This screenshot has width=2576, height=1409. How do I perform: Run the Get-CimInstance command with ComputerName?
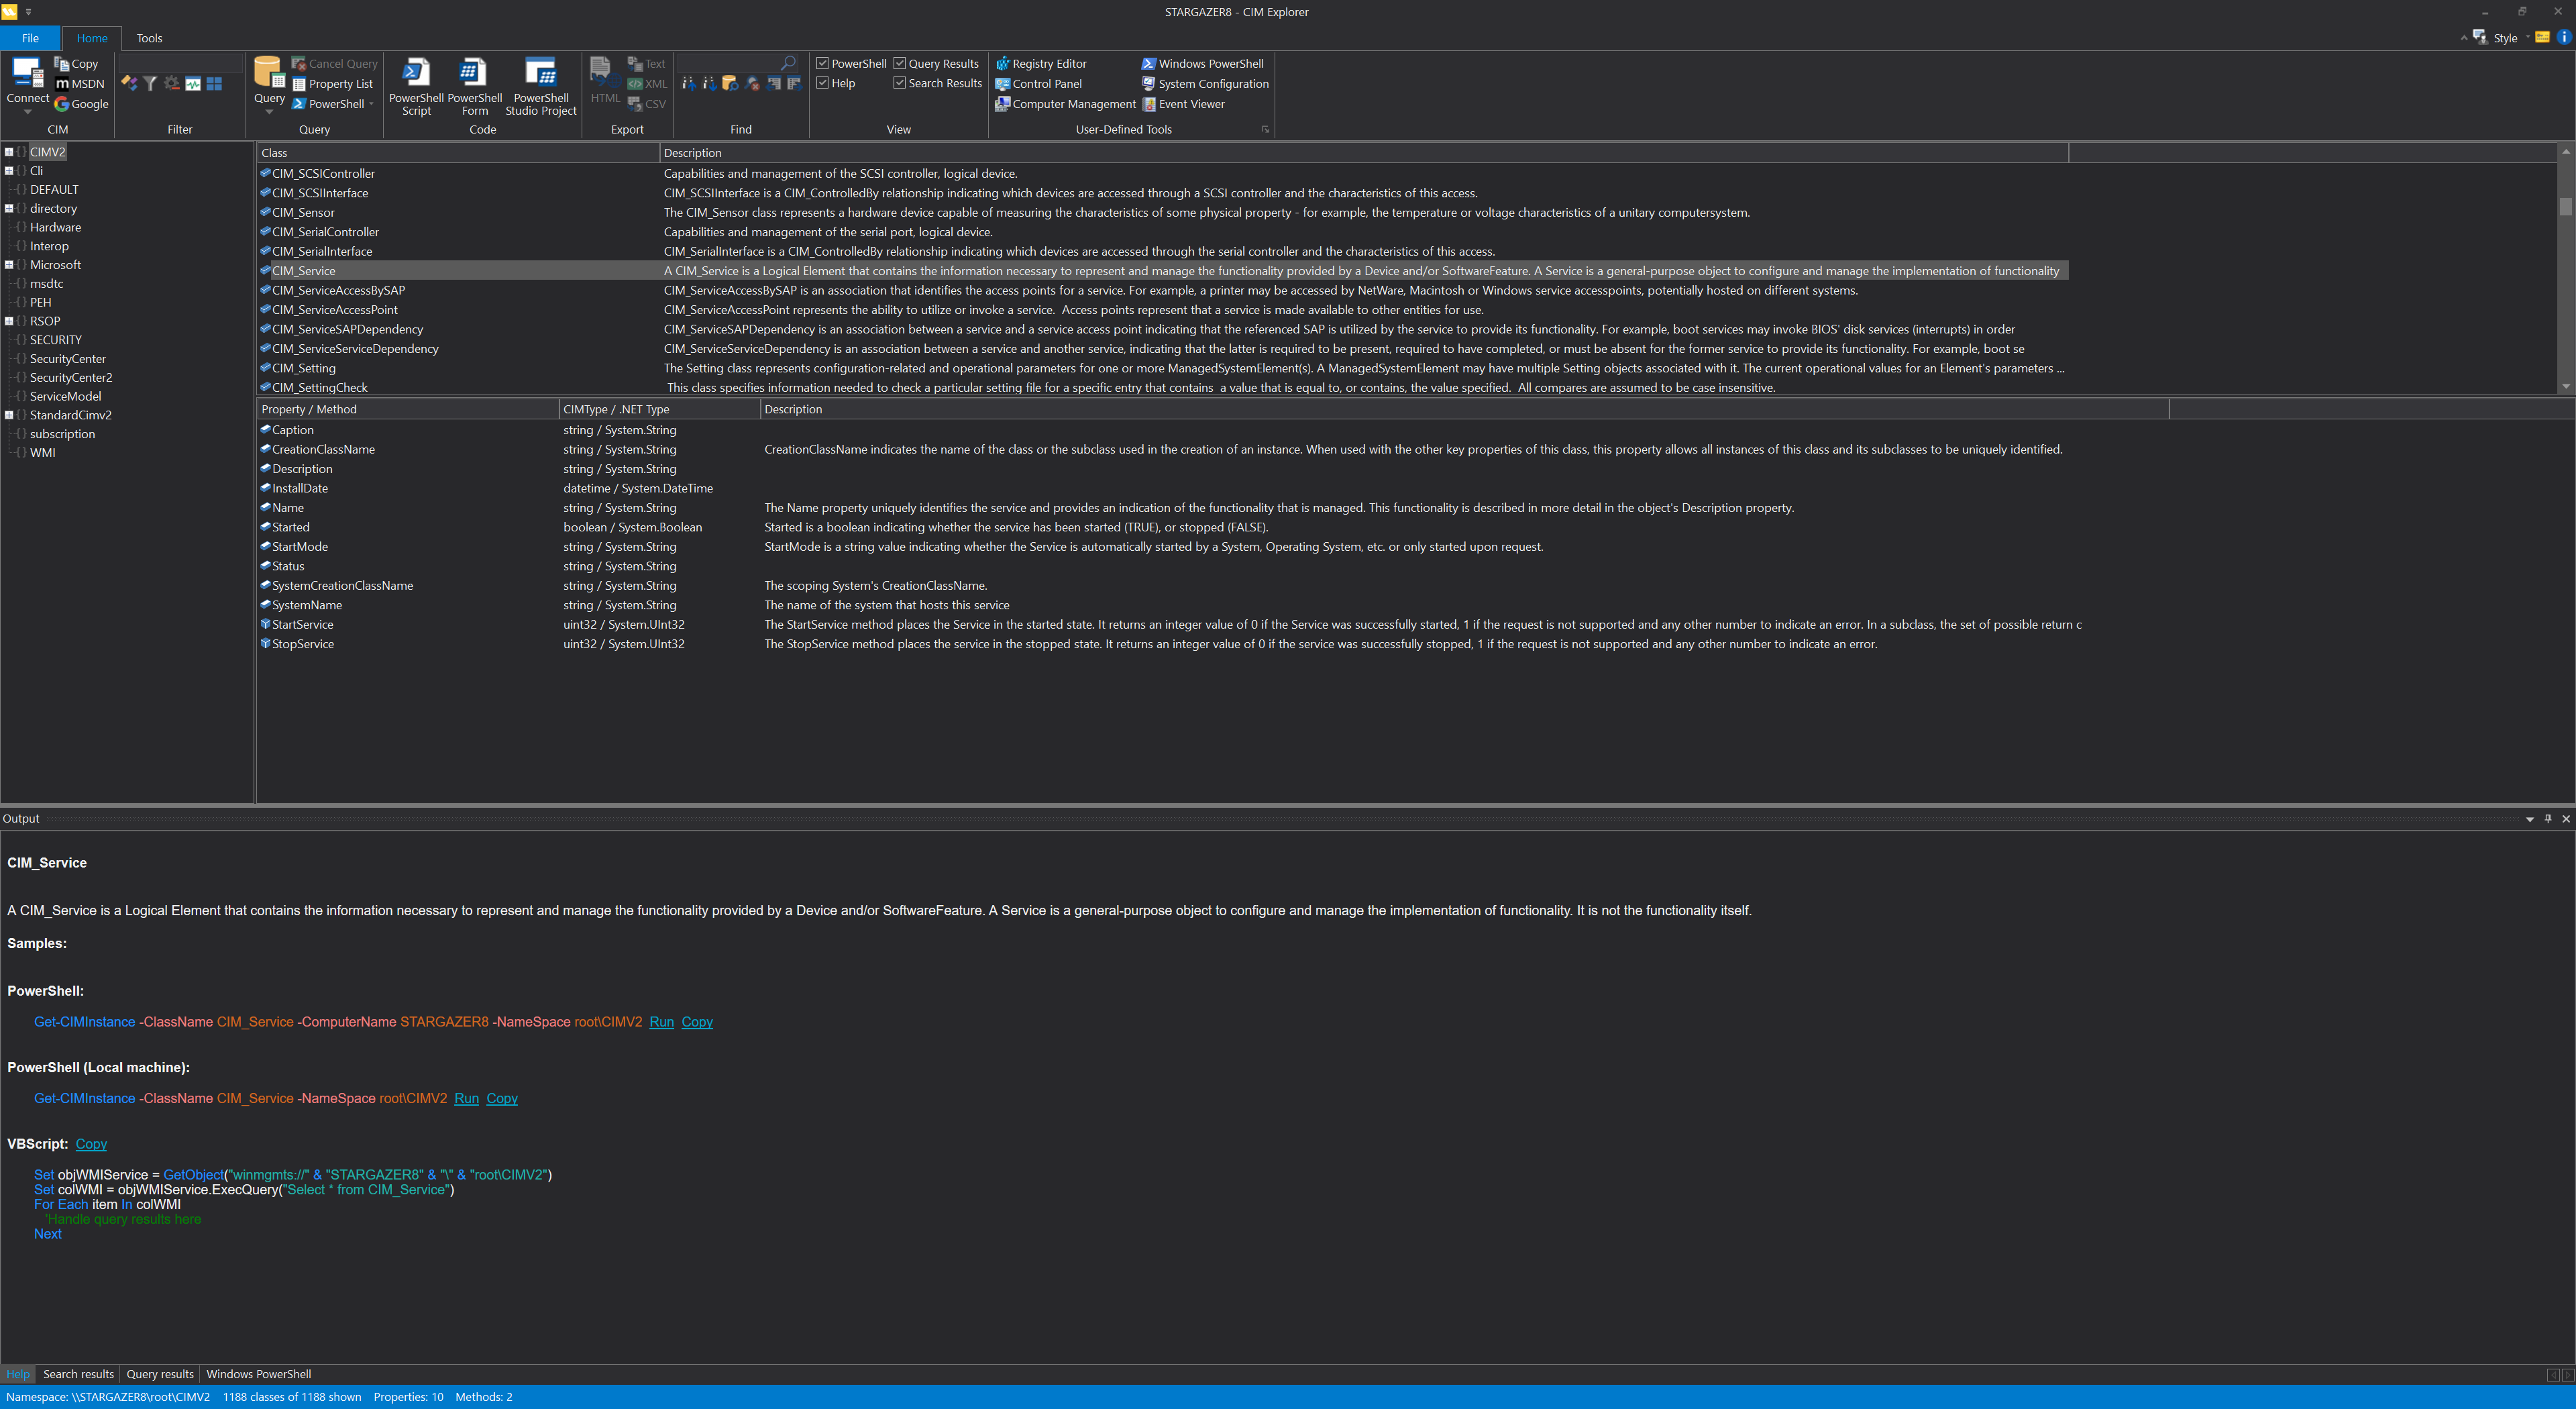(661, 1022)
